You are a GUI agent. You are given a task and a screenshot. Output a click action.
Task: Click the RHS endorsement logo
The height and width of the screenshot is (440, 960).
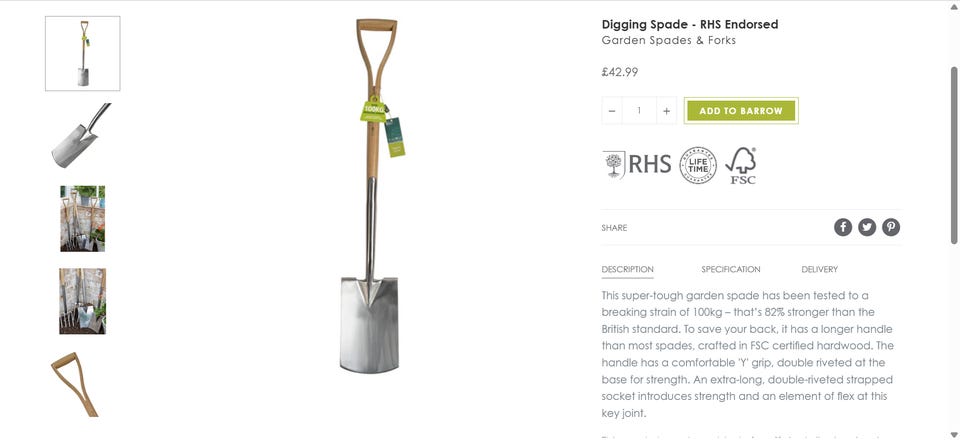(636, 165)
